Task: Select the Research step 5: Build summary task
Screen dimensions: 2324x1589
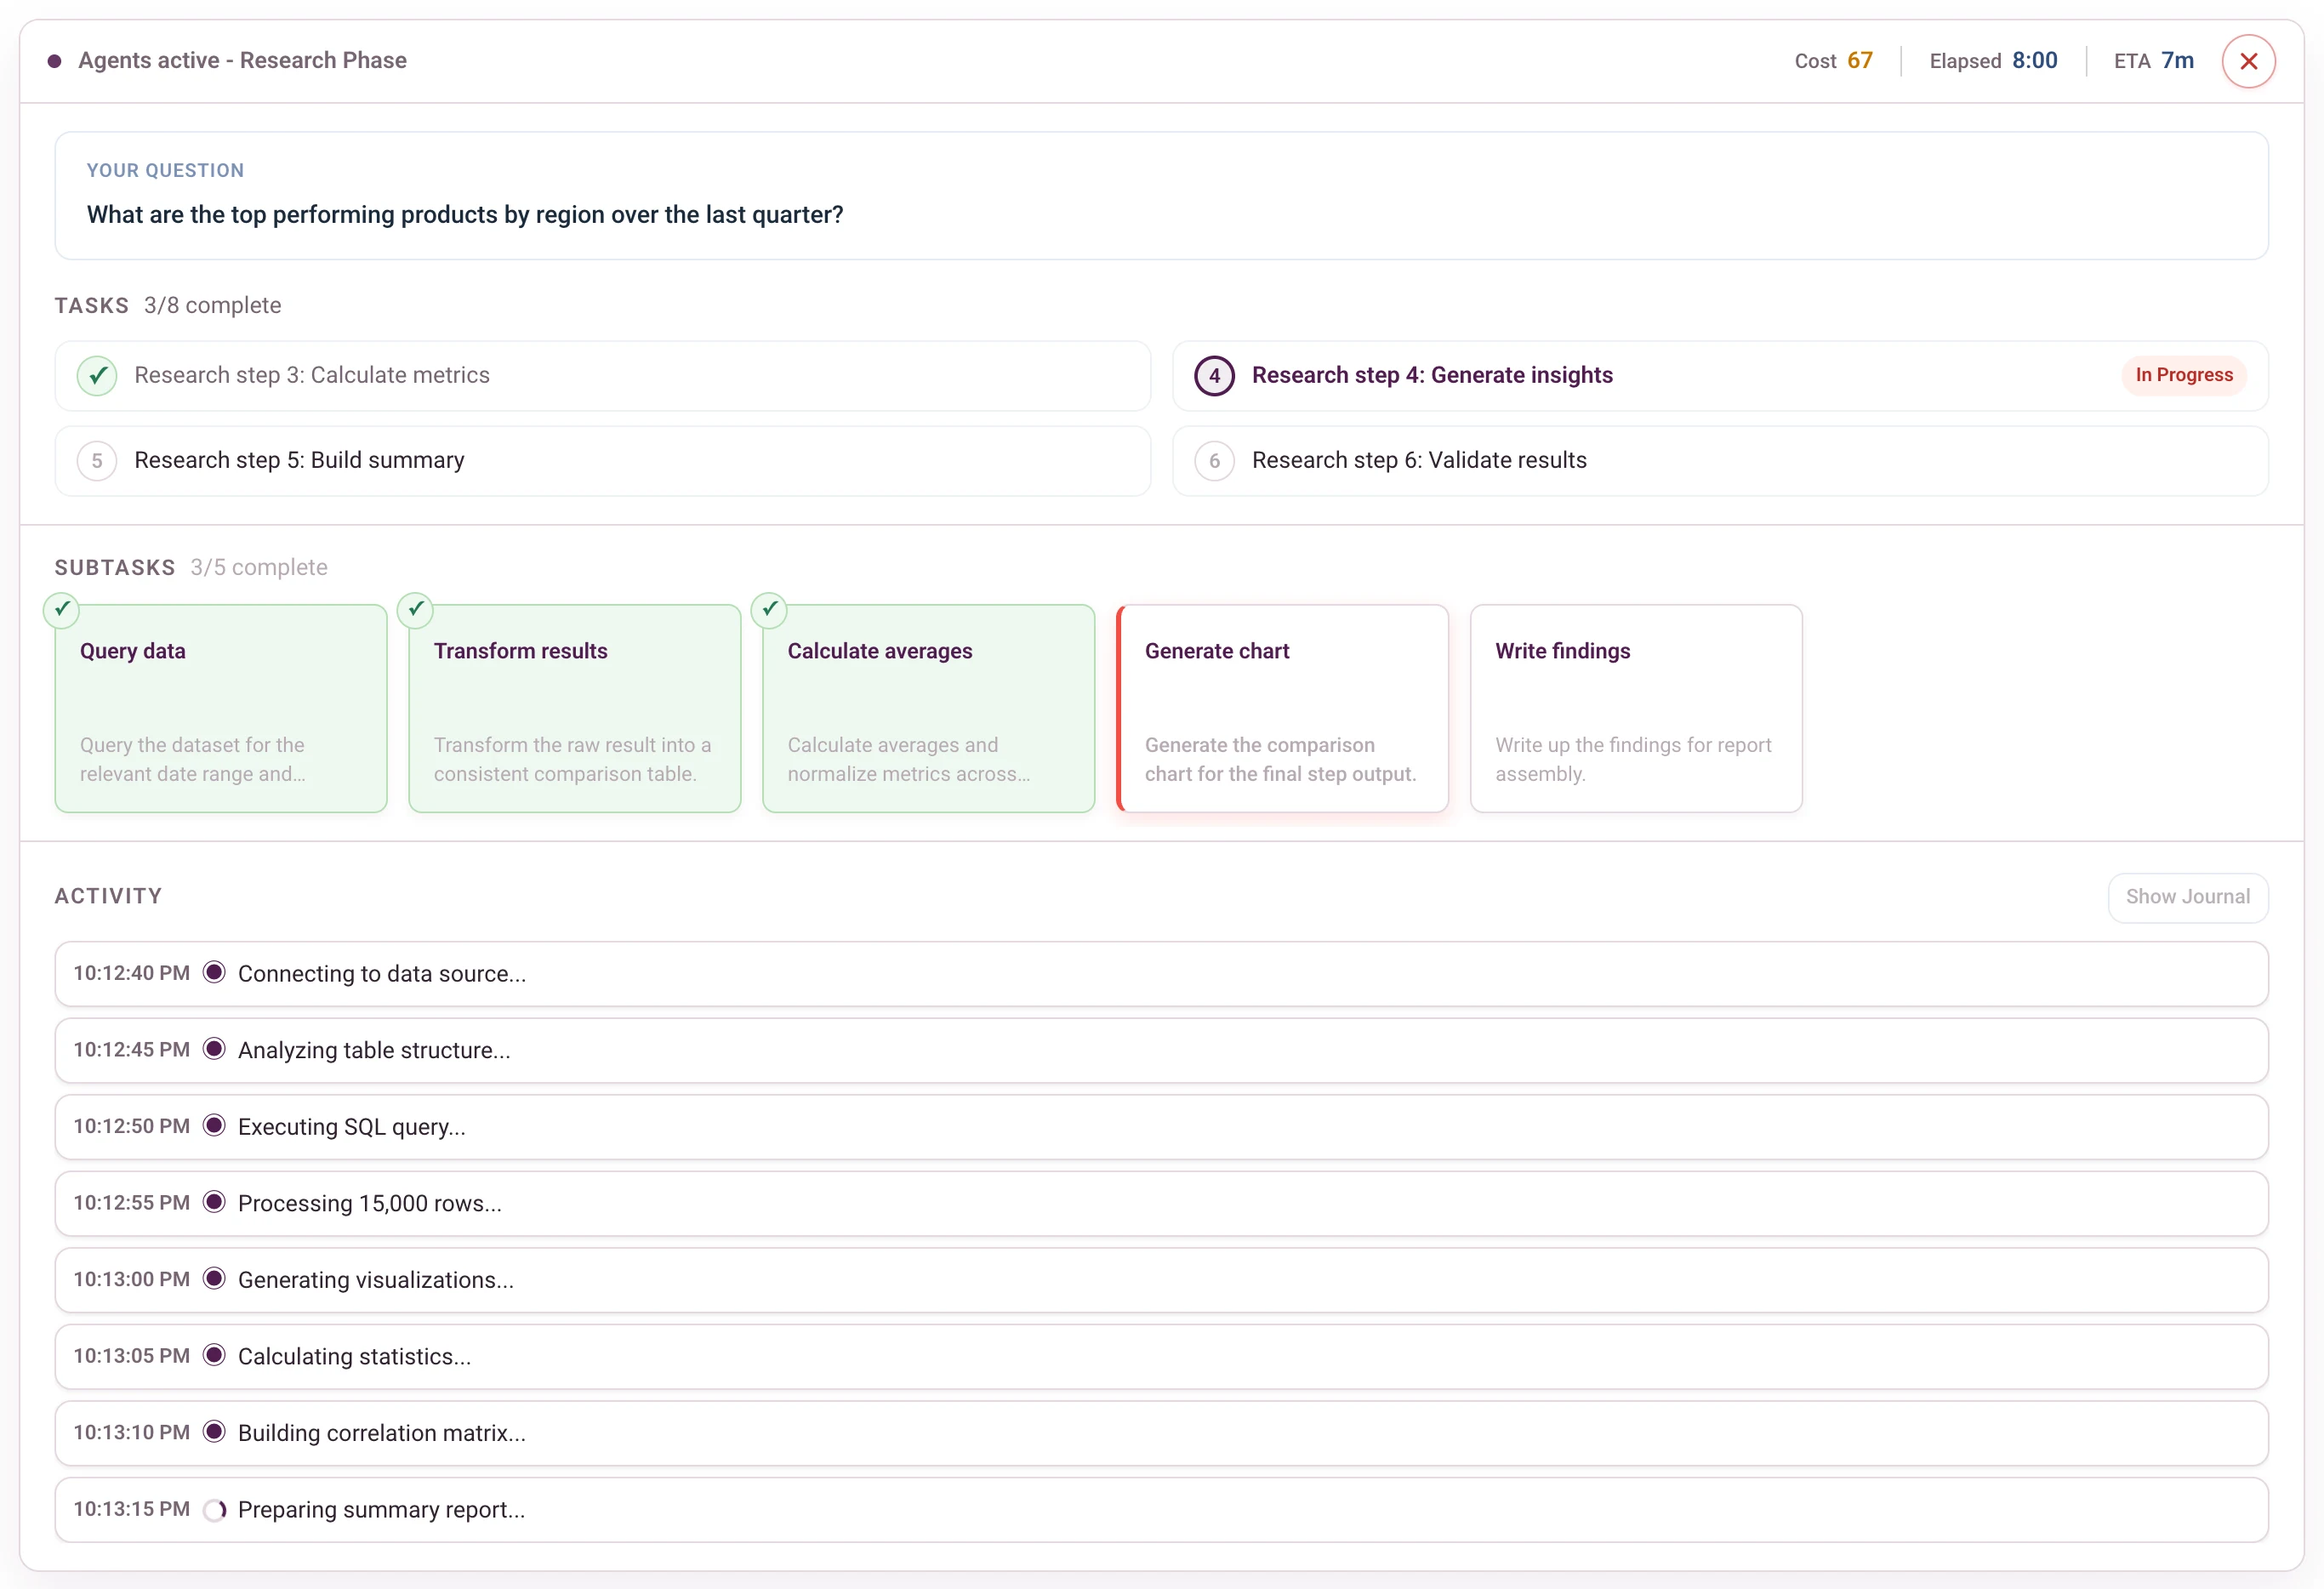Action: click(603, 461)
